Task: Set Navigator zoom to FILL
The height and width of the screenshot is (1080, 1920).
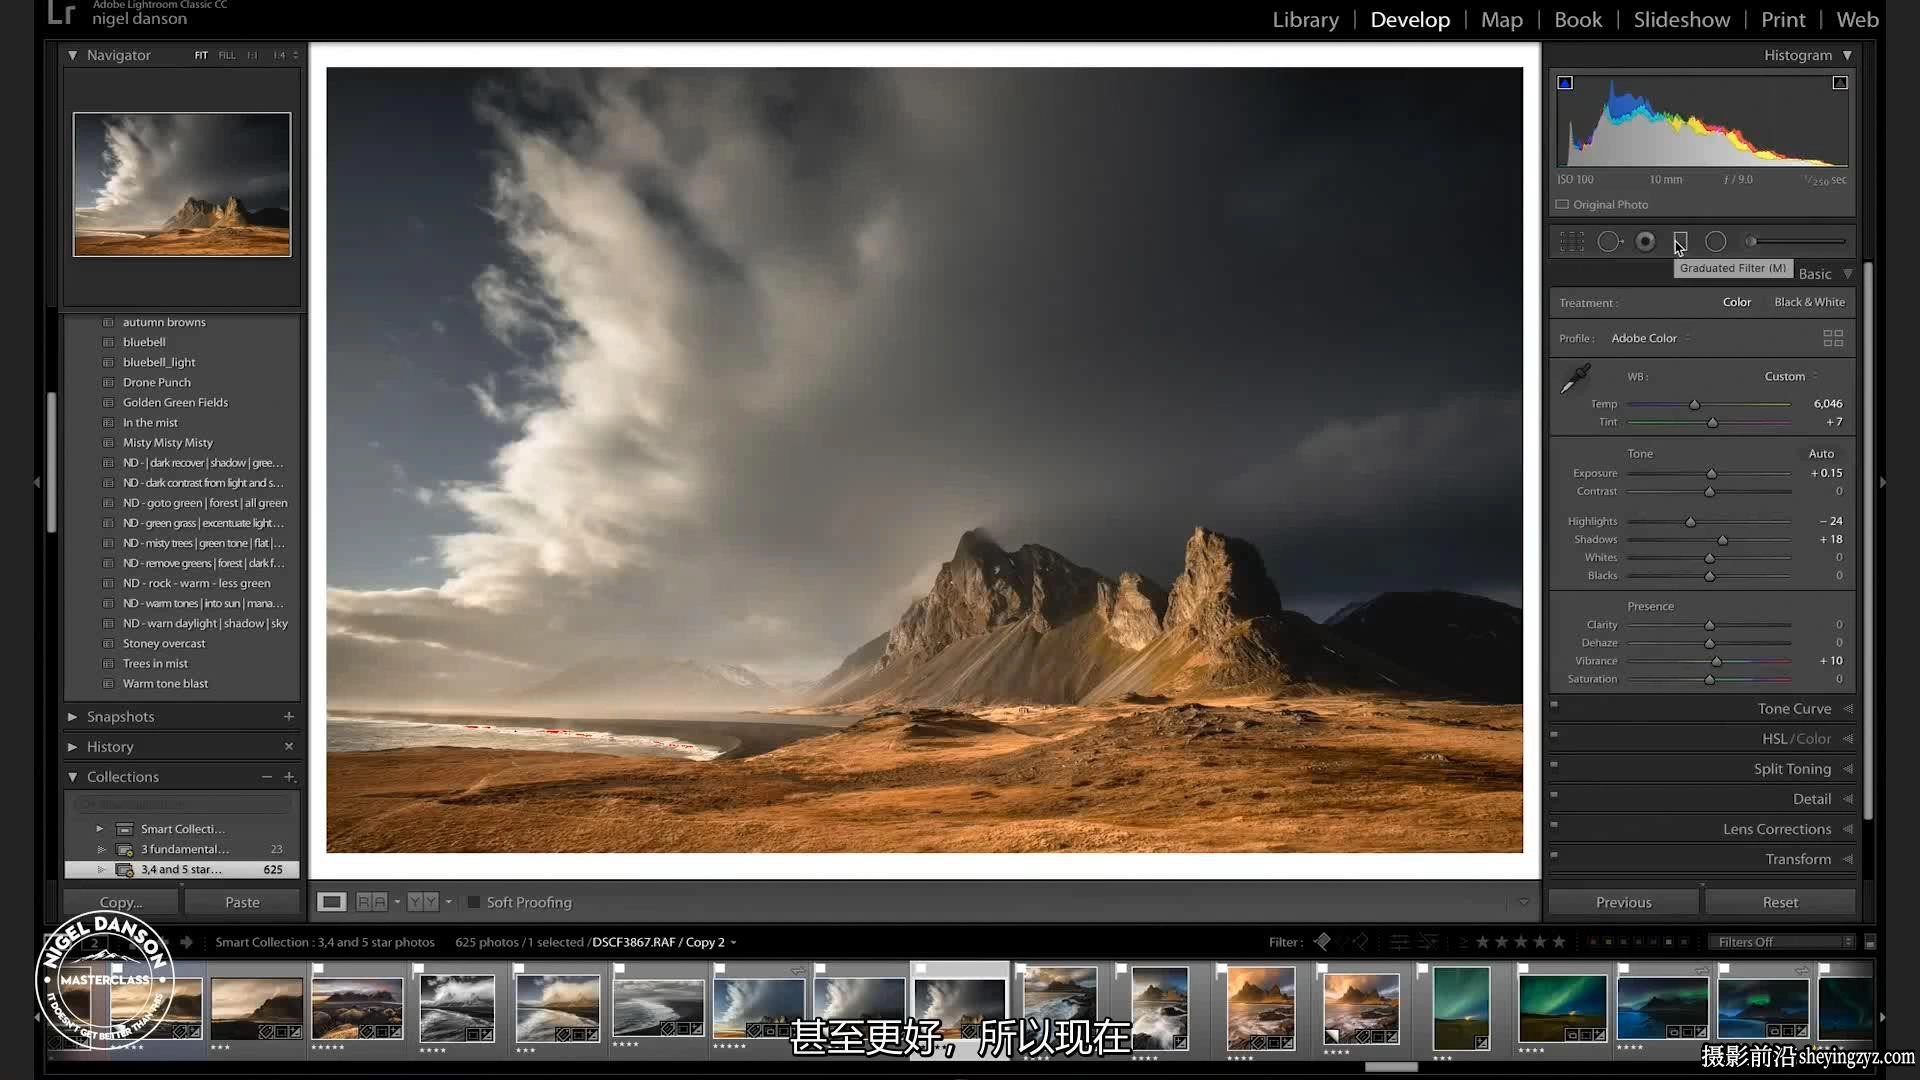Action: (x=227, y=55)
